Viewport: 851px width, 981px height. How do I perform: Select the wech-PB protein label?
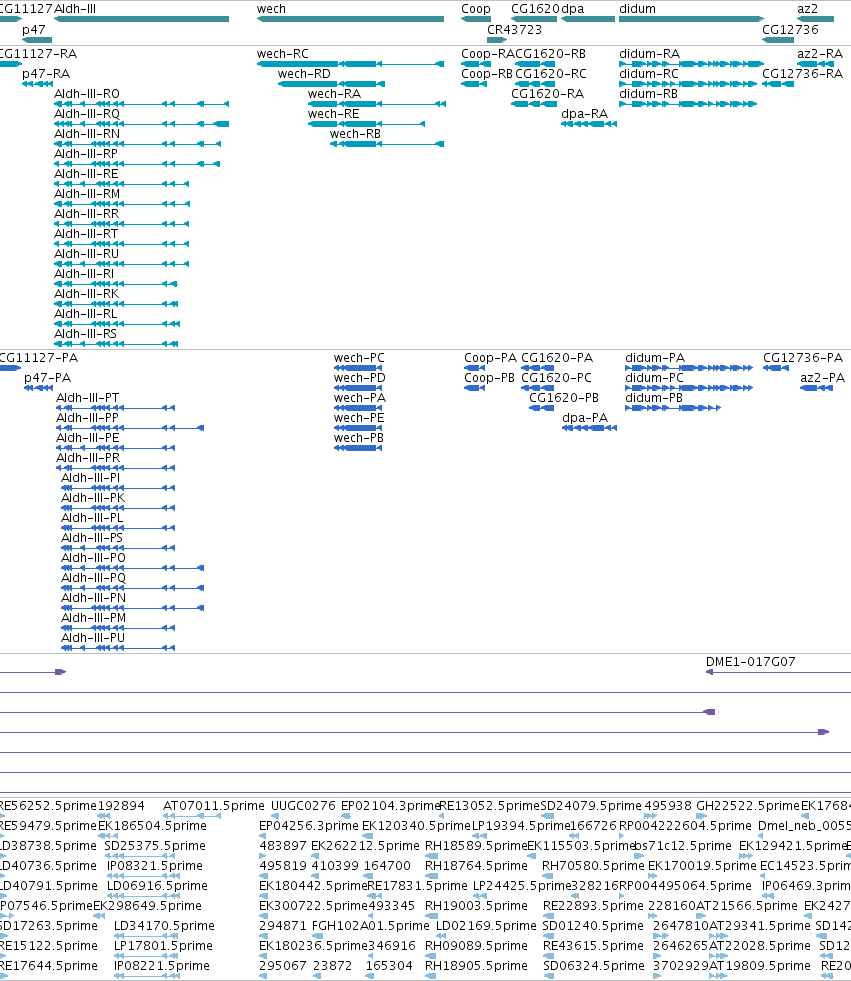pos(359,438)
